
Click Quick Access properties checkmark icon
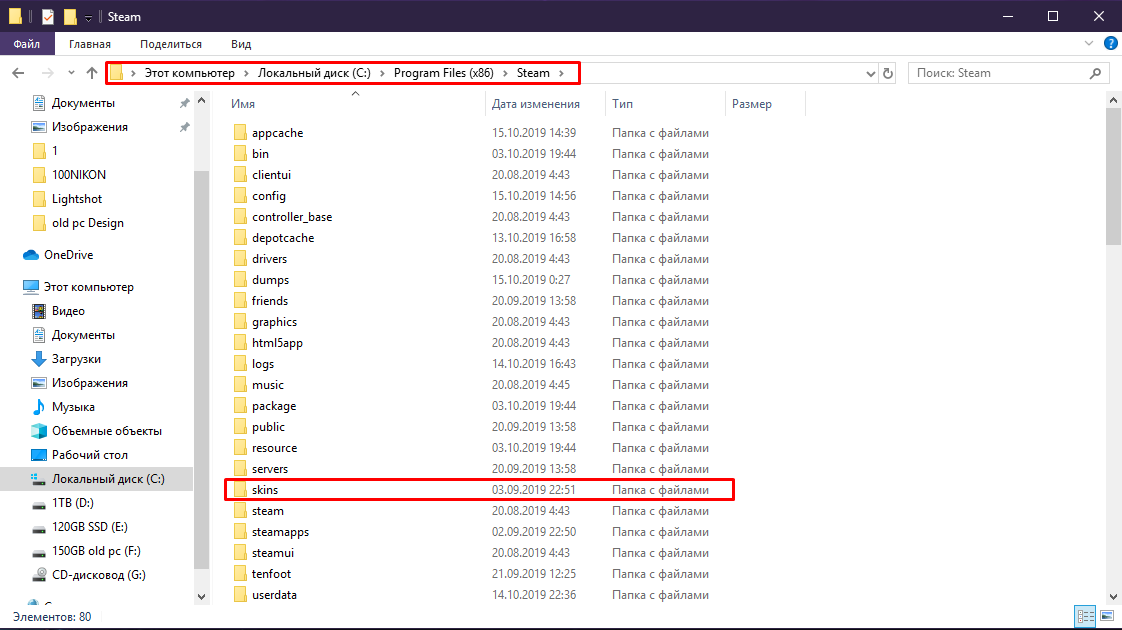tap(48, 16)
